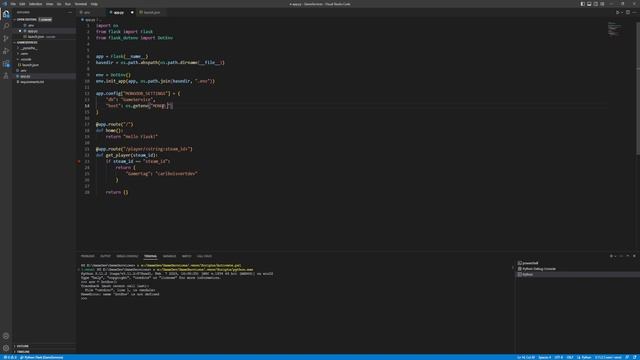
Task: Click the notifications bell in status bar
Action: [635, 358]
